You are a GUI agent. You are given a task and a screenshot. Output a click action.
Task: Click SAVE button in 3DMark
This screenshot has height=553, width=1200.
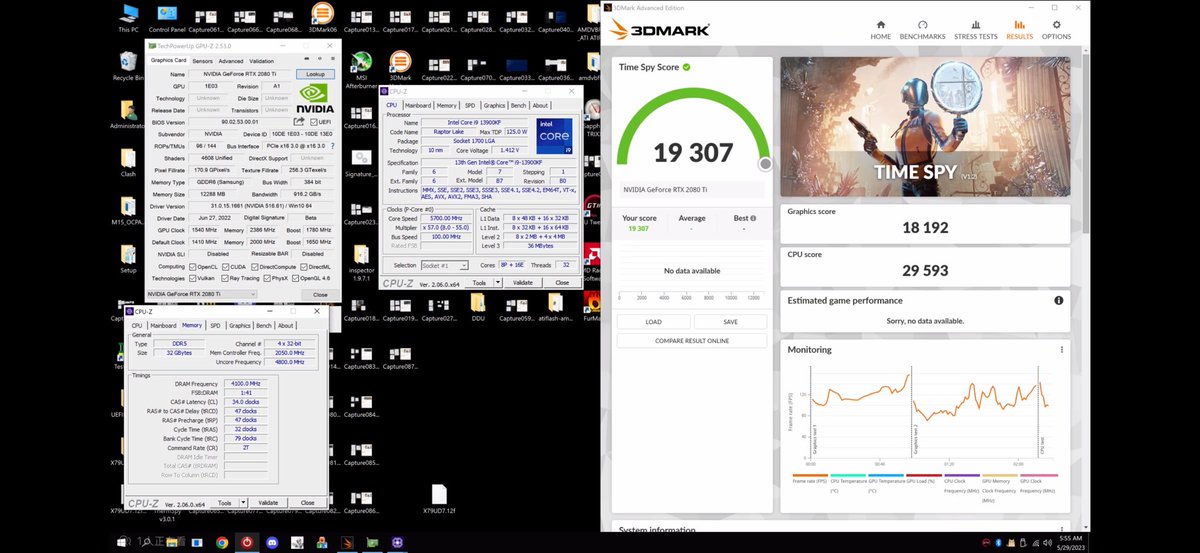tap(730, 322)
